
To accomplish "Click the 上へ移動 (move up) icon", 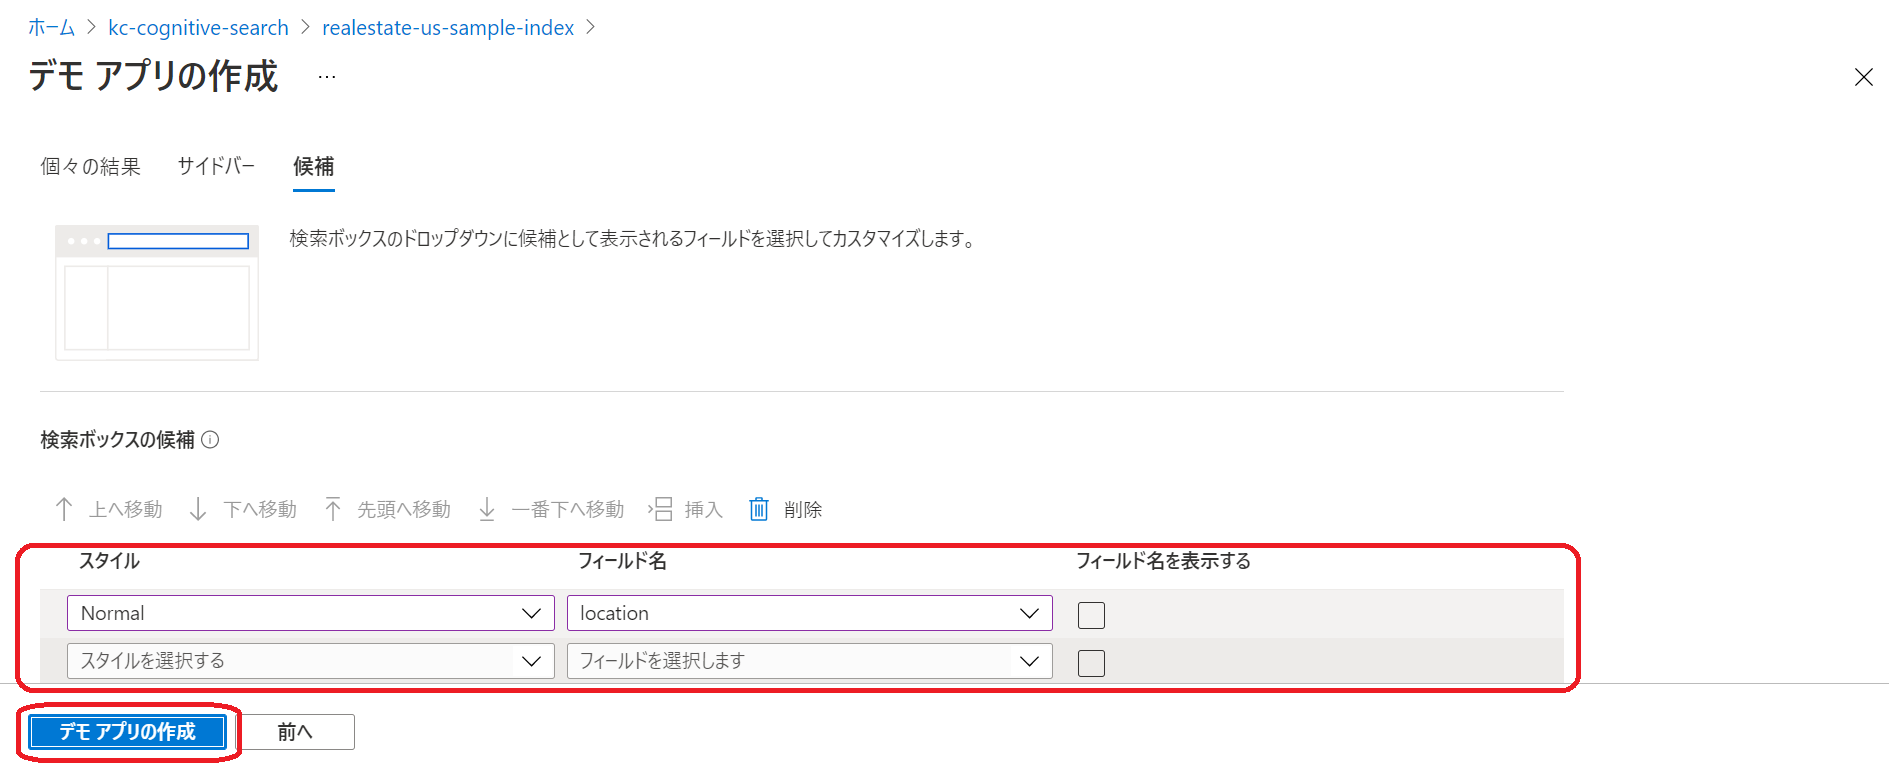I will (x=64, y=509).
